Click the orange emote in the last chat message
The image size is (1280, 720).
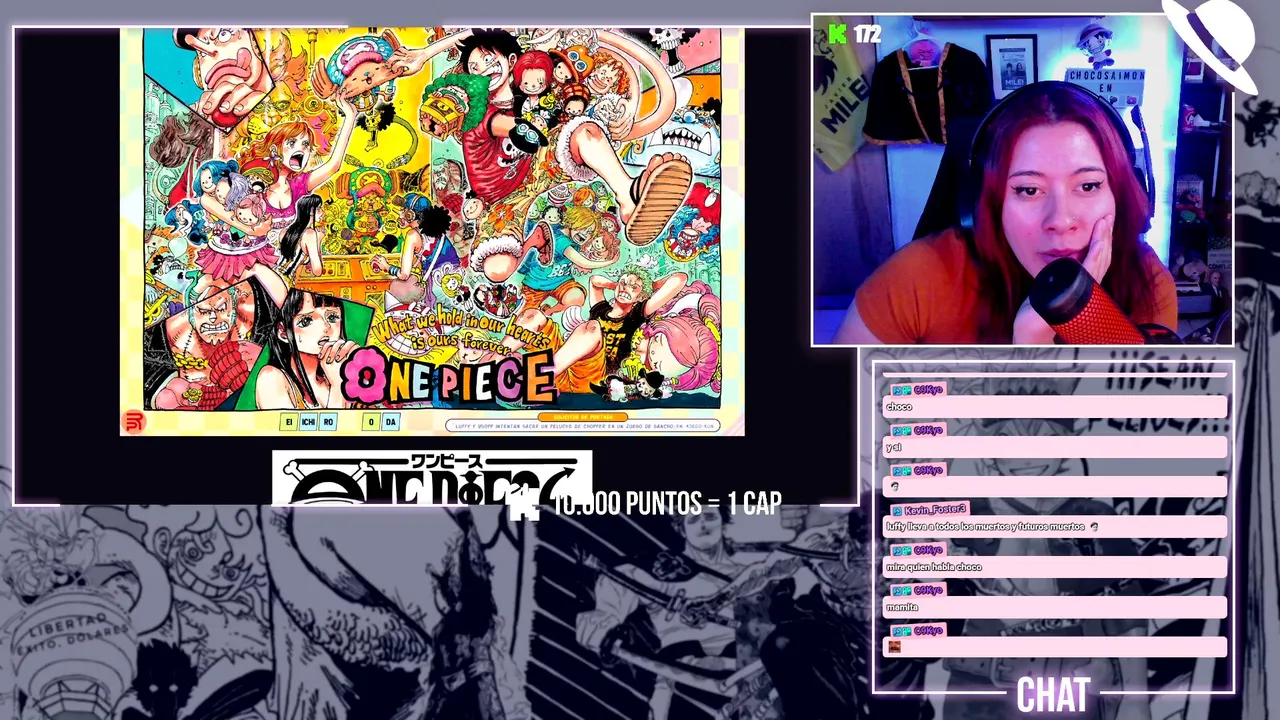click(x=895, y=647)
